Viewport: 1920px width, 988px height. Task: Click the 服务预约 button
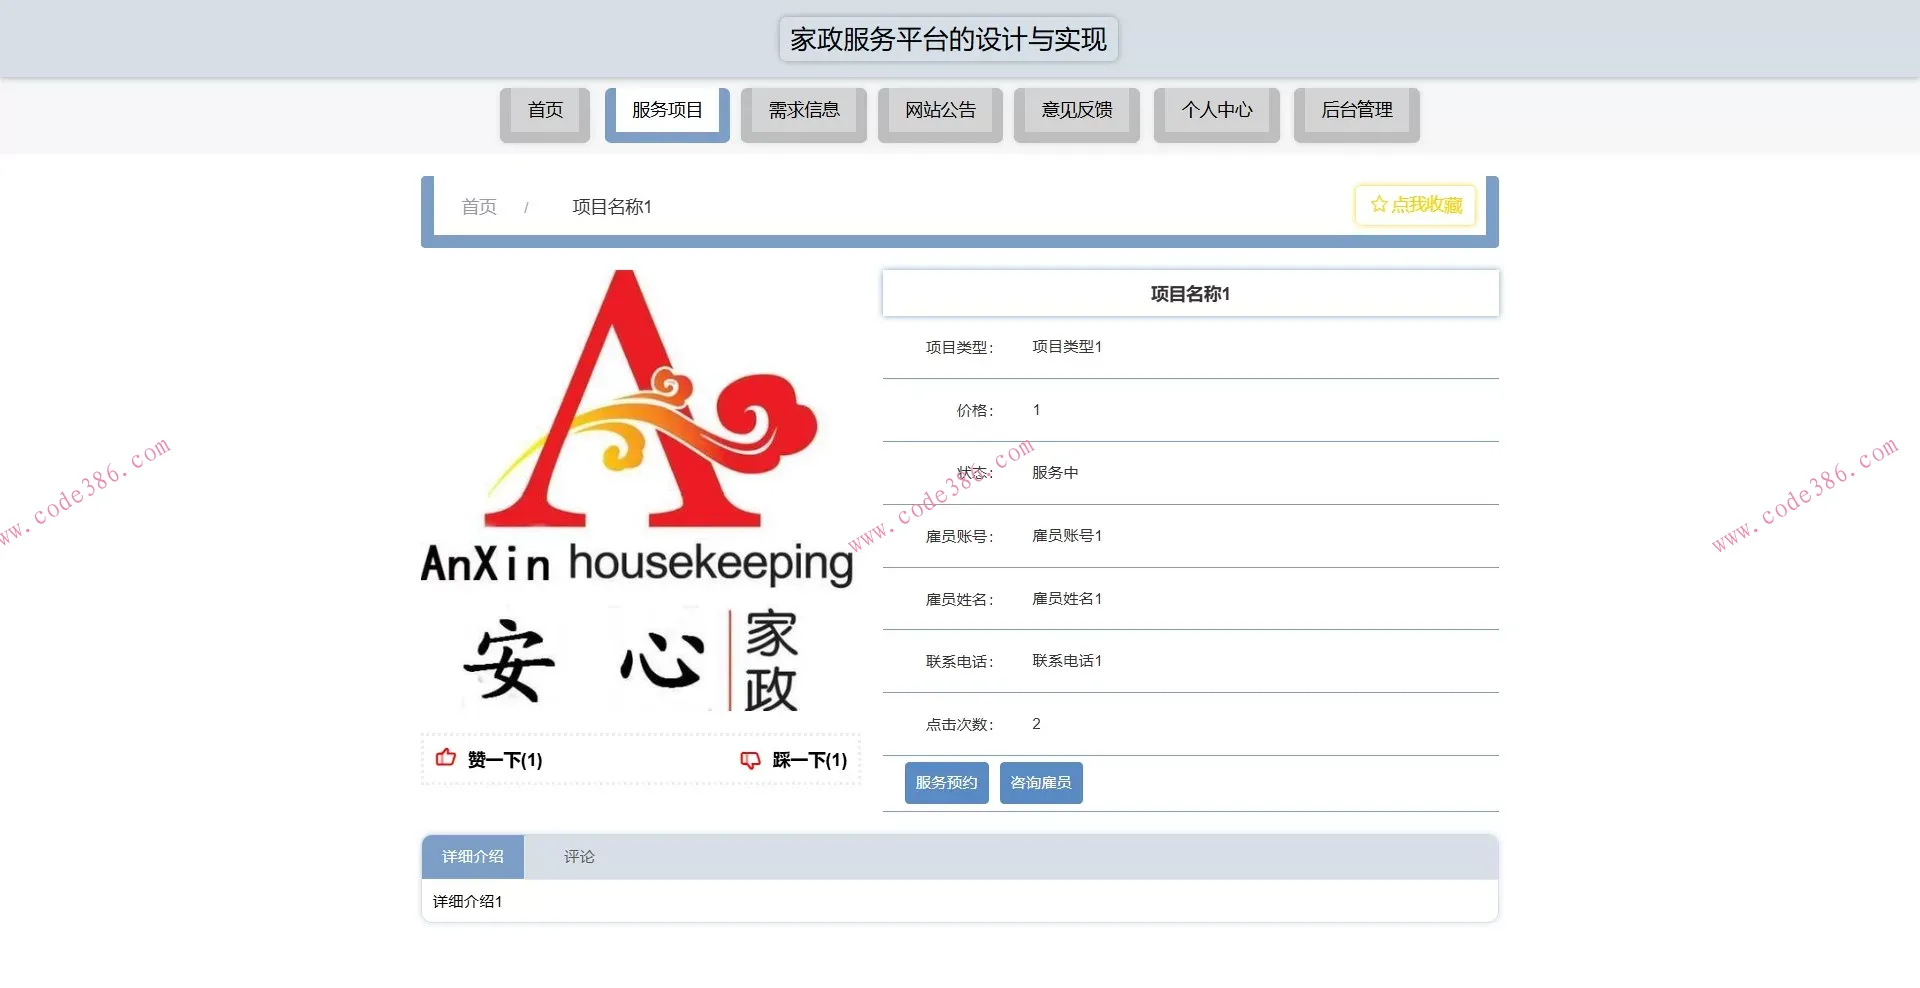[945, 783]
